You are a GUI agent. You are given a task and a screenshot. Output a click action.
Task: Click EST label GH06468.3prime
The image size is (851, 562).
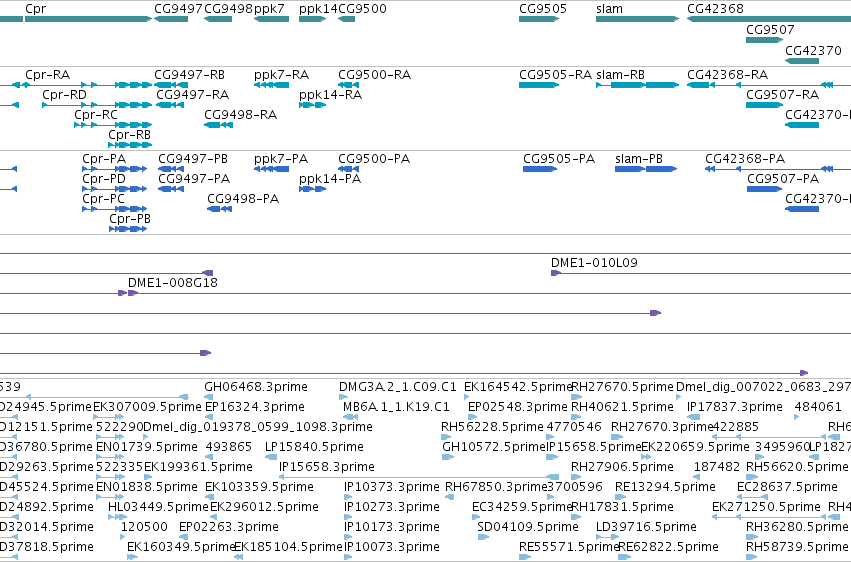pos(256,387)
